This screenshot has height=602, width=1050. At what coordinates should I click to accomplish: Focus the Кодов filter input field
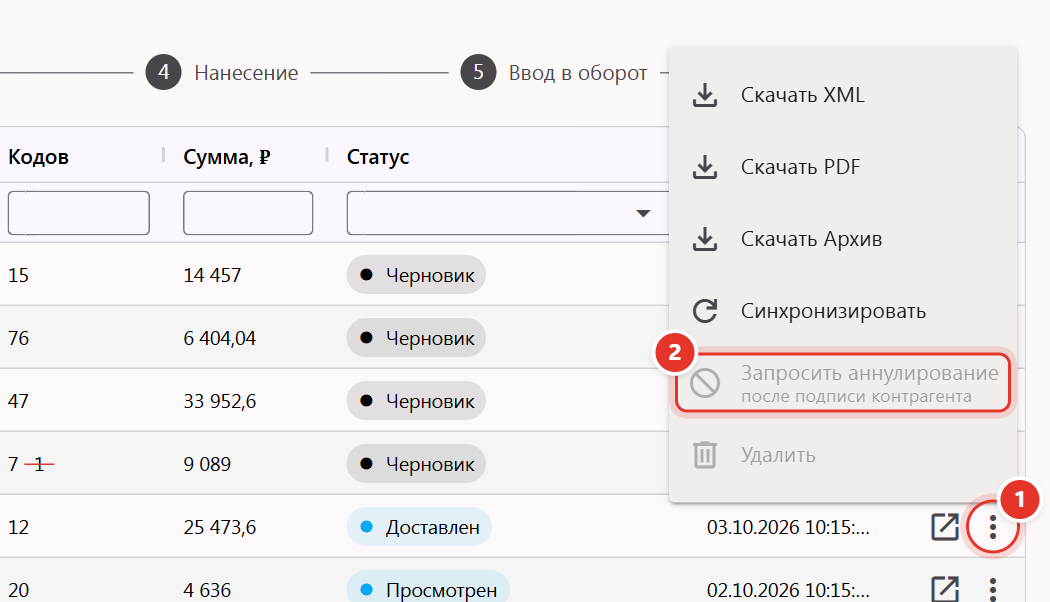(78, 213)
